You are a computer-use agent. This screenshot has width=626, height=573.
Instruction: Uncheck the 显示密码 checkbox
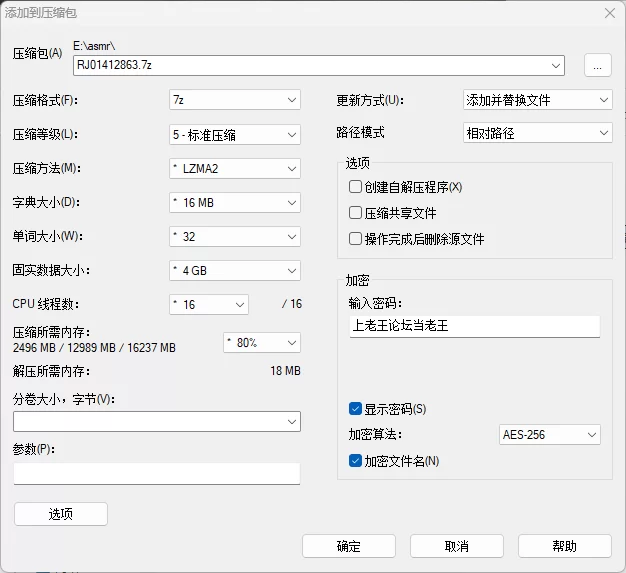(x=355, y=408)
